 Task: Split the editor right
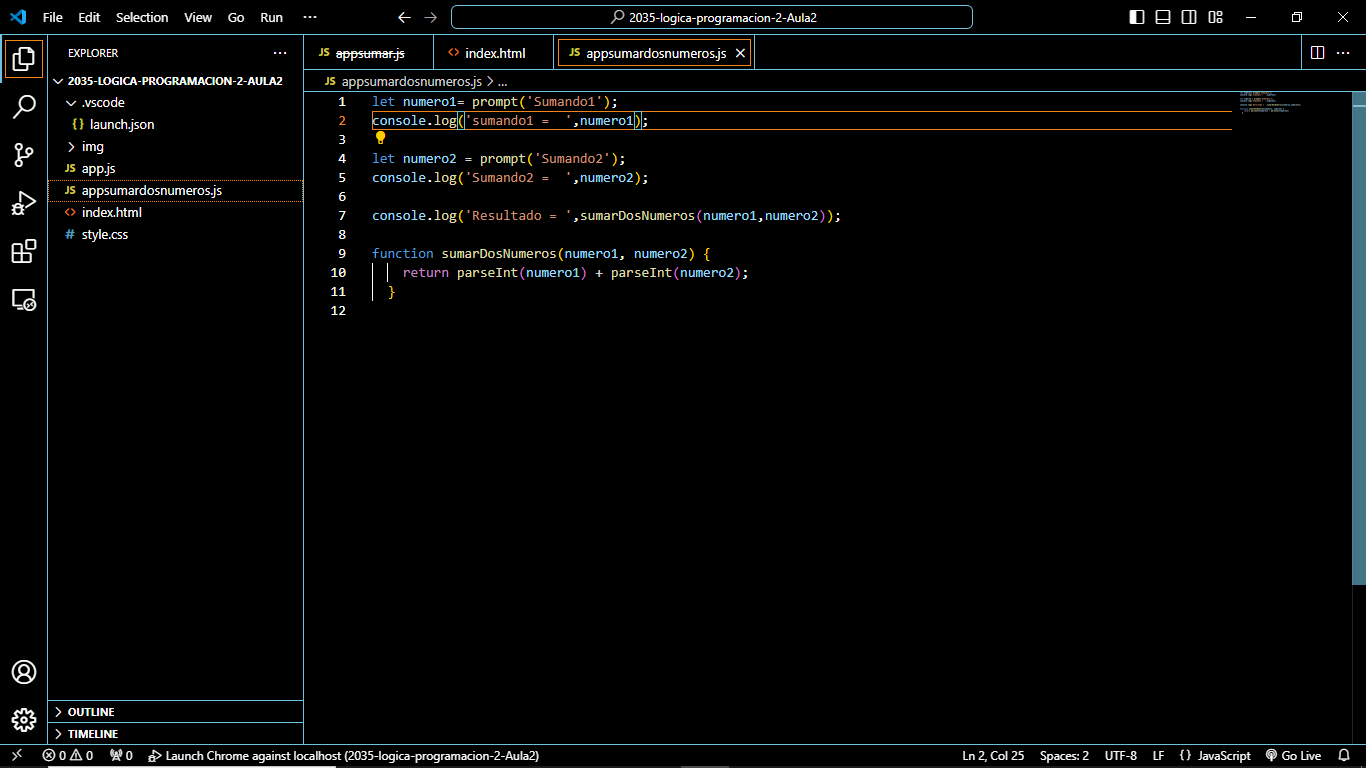point(1318,53)
